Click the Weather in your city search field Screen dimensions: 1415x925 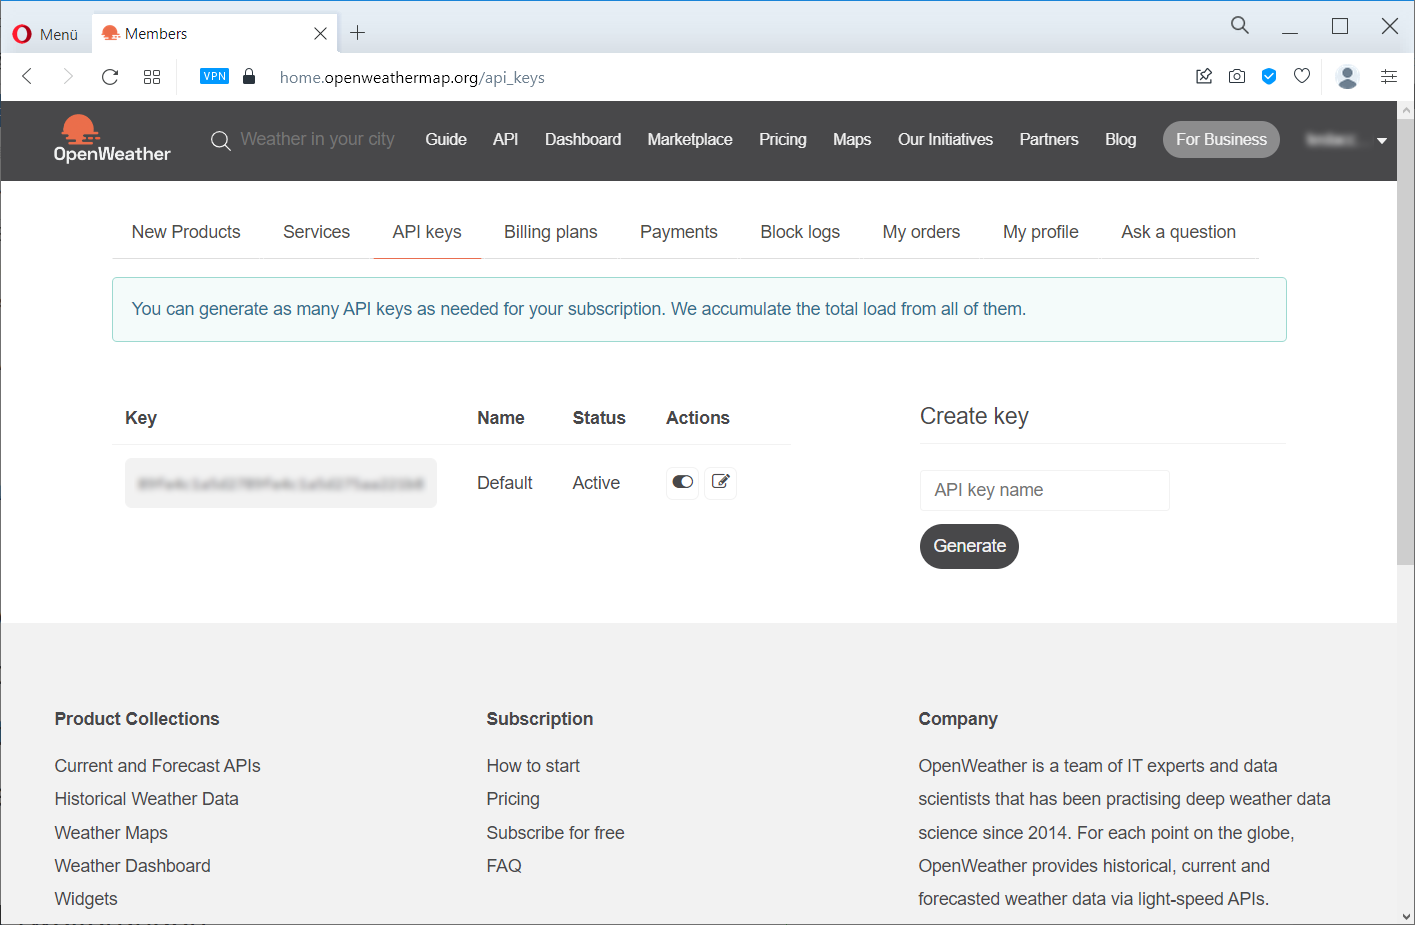click(x=318, y=140)
